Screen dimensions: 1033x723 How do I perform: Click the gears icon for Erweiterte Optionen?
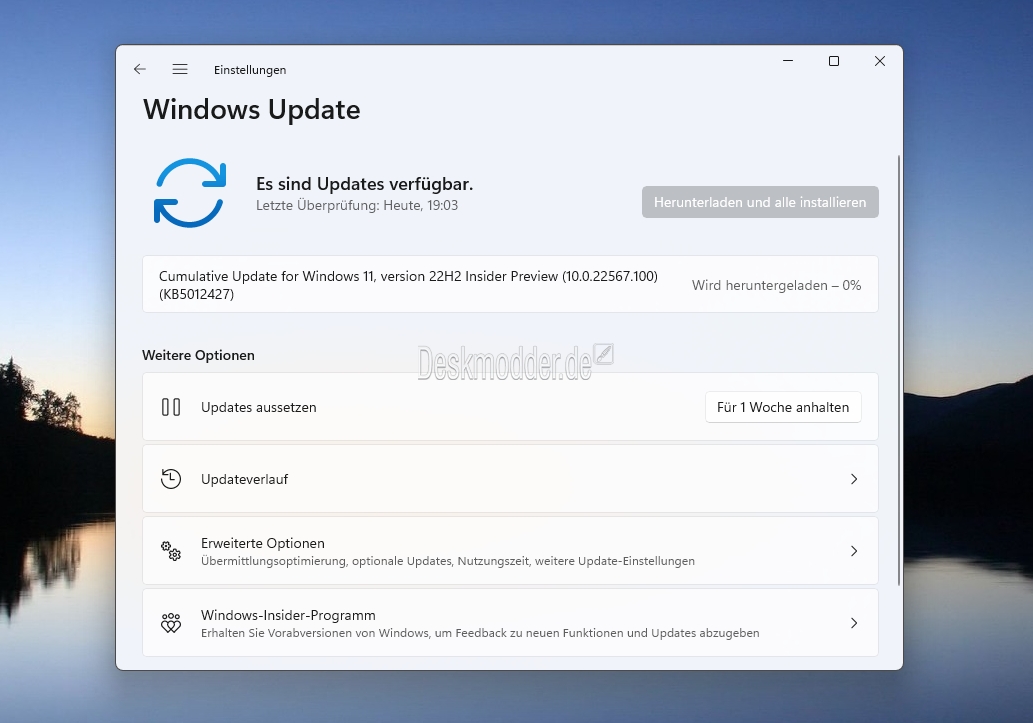pos(171,551)
